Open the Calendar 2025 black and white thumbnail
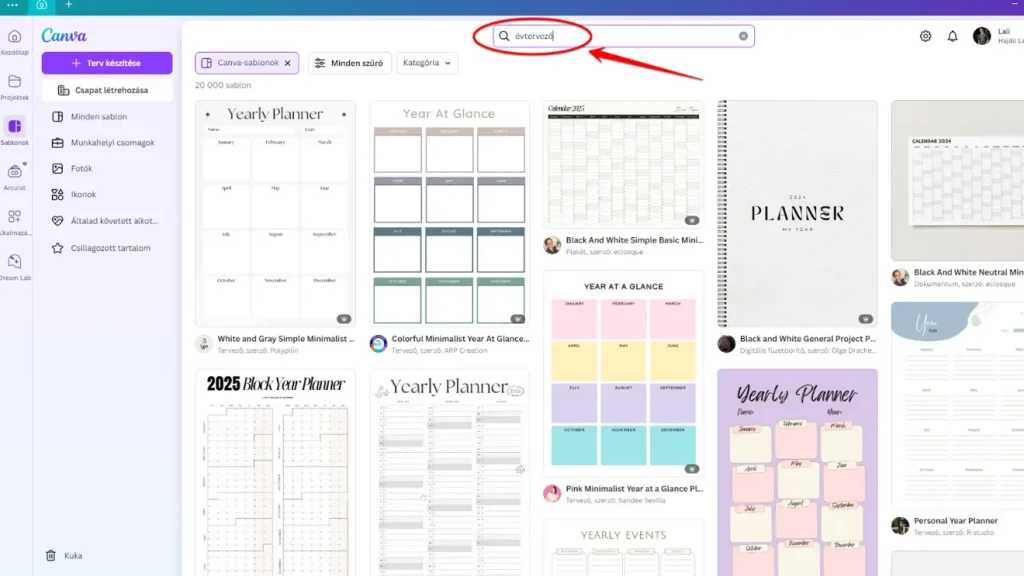 click(x=623, y=164)
